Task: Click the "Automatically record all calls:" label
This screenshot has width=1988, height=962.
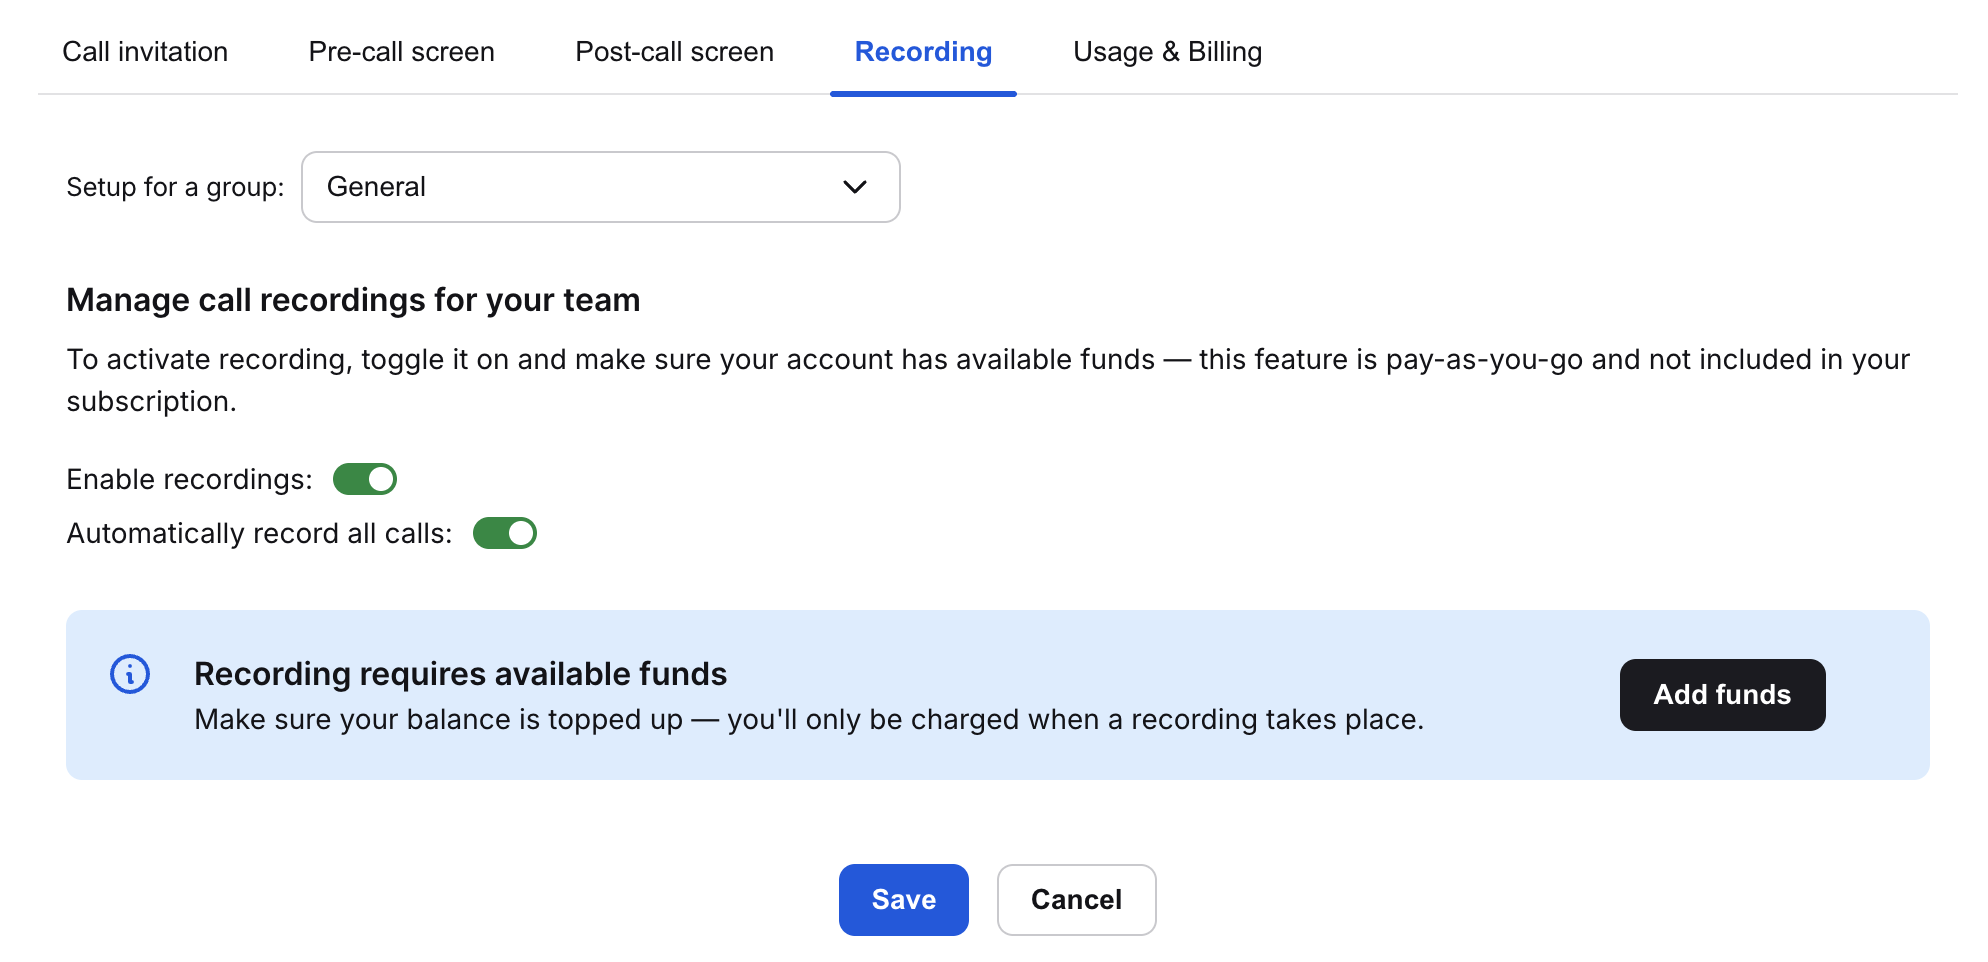Action: pyautogui.click(x=259, y=533)
